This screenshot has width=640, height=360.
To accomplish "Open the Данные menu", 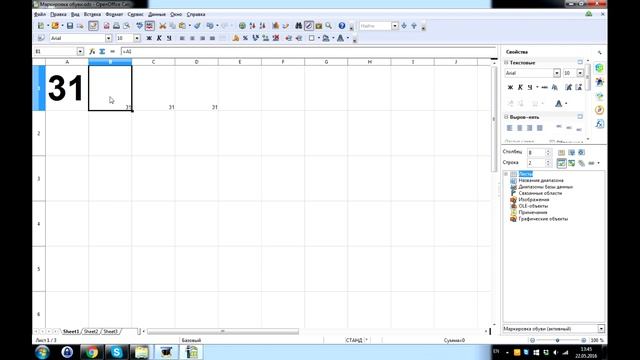I will (x=157, y=14).
